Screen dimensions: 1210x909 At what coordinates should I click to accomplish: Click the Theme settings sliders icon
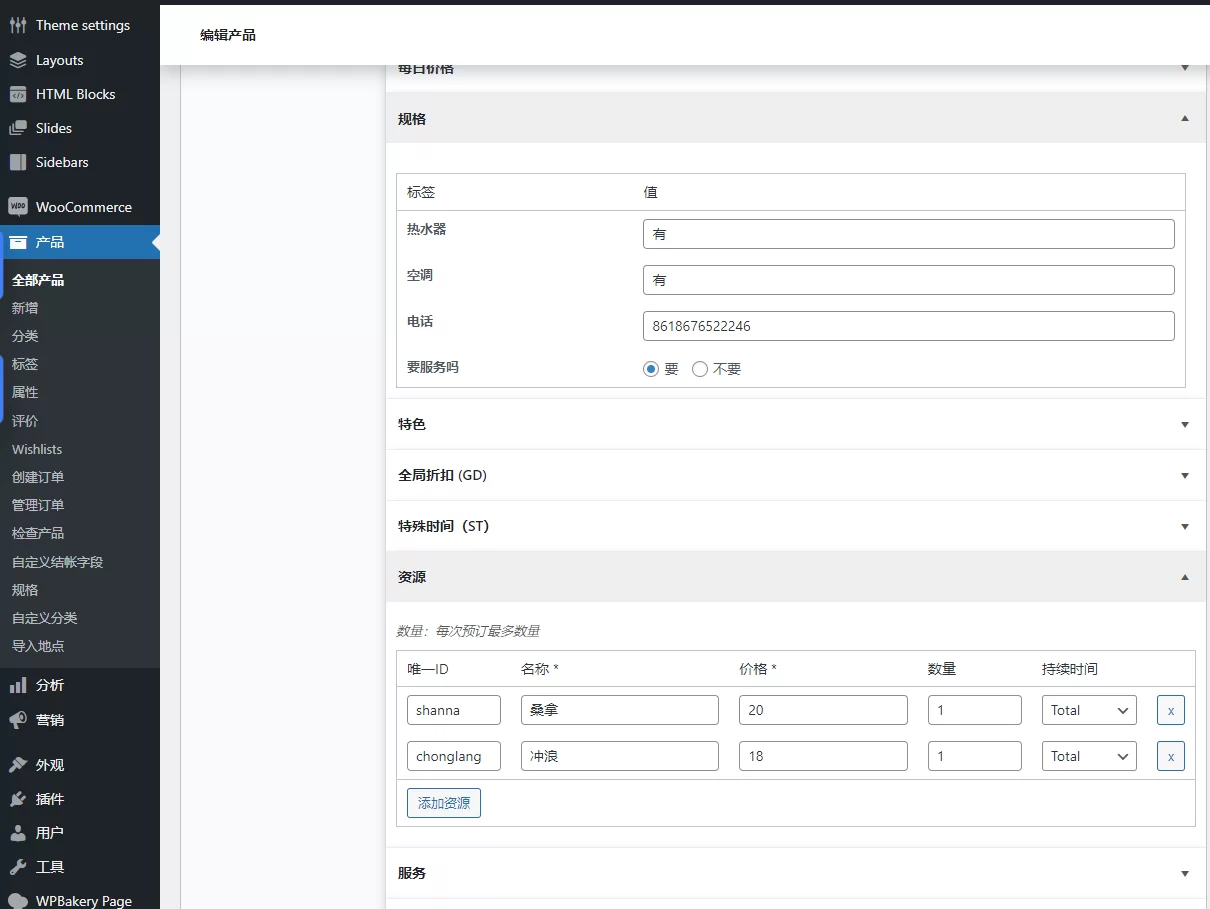pyautogui.click(x=18, y=25)
